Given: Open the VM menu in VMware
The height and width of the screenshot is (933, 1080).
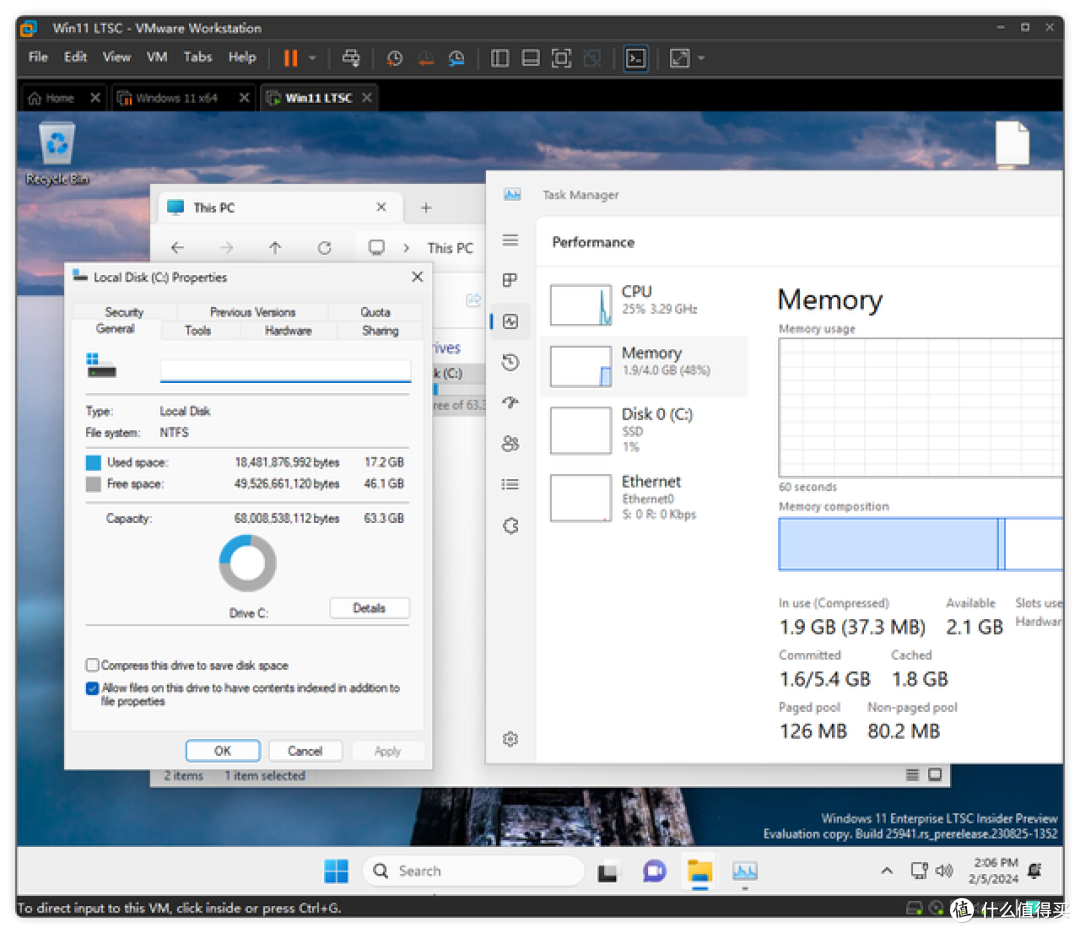Looking at the screenshot, I should click(x=156, y=57).
